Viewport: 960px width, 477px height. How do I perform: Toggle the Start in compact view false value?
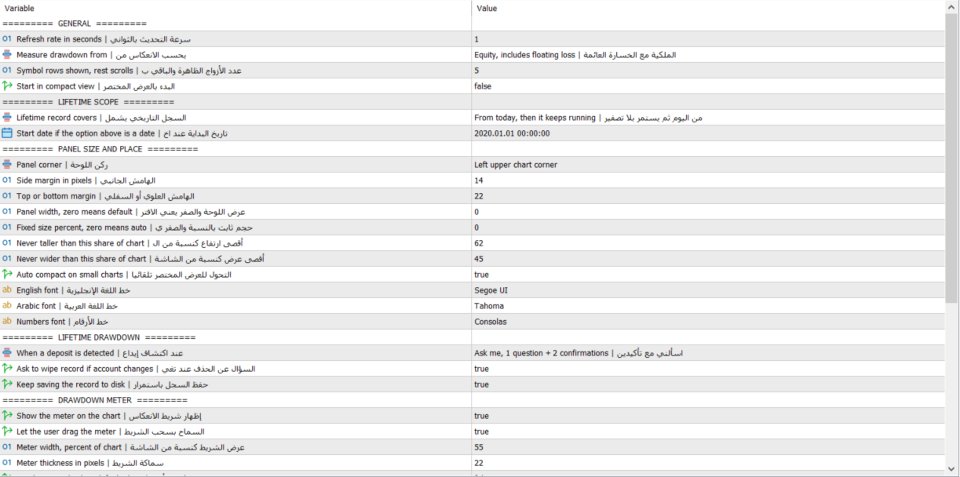click(x=708, y=86)
